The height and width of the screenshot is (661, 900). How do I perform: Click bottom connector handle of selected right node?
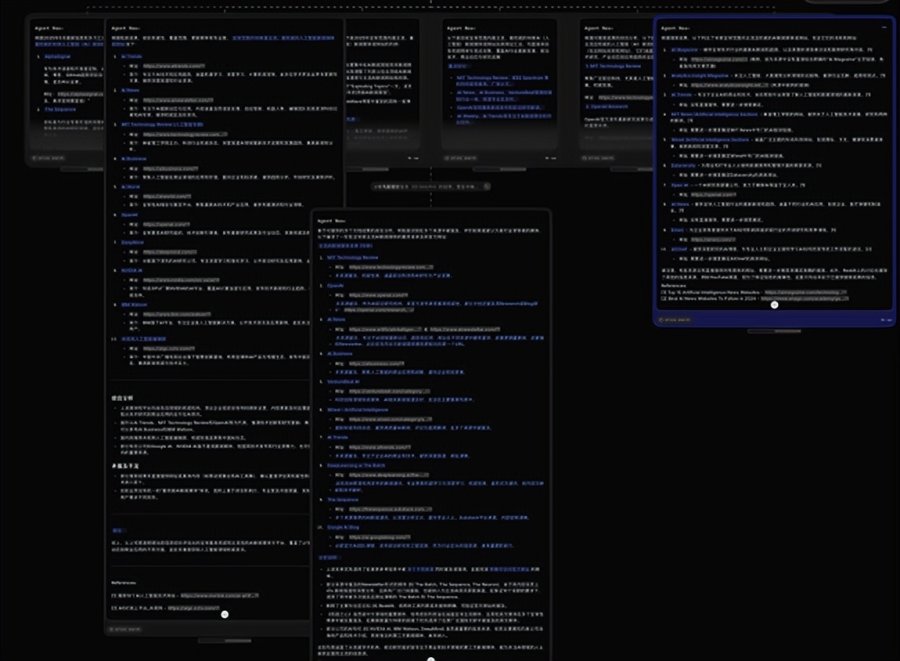tap(774, 304)
